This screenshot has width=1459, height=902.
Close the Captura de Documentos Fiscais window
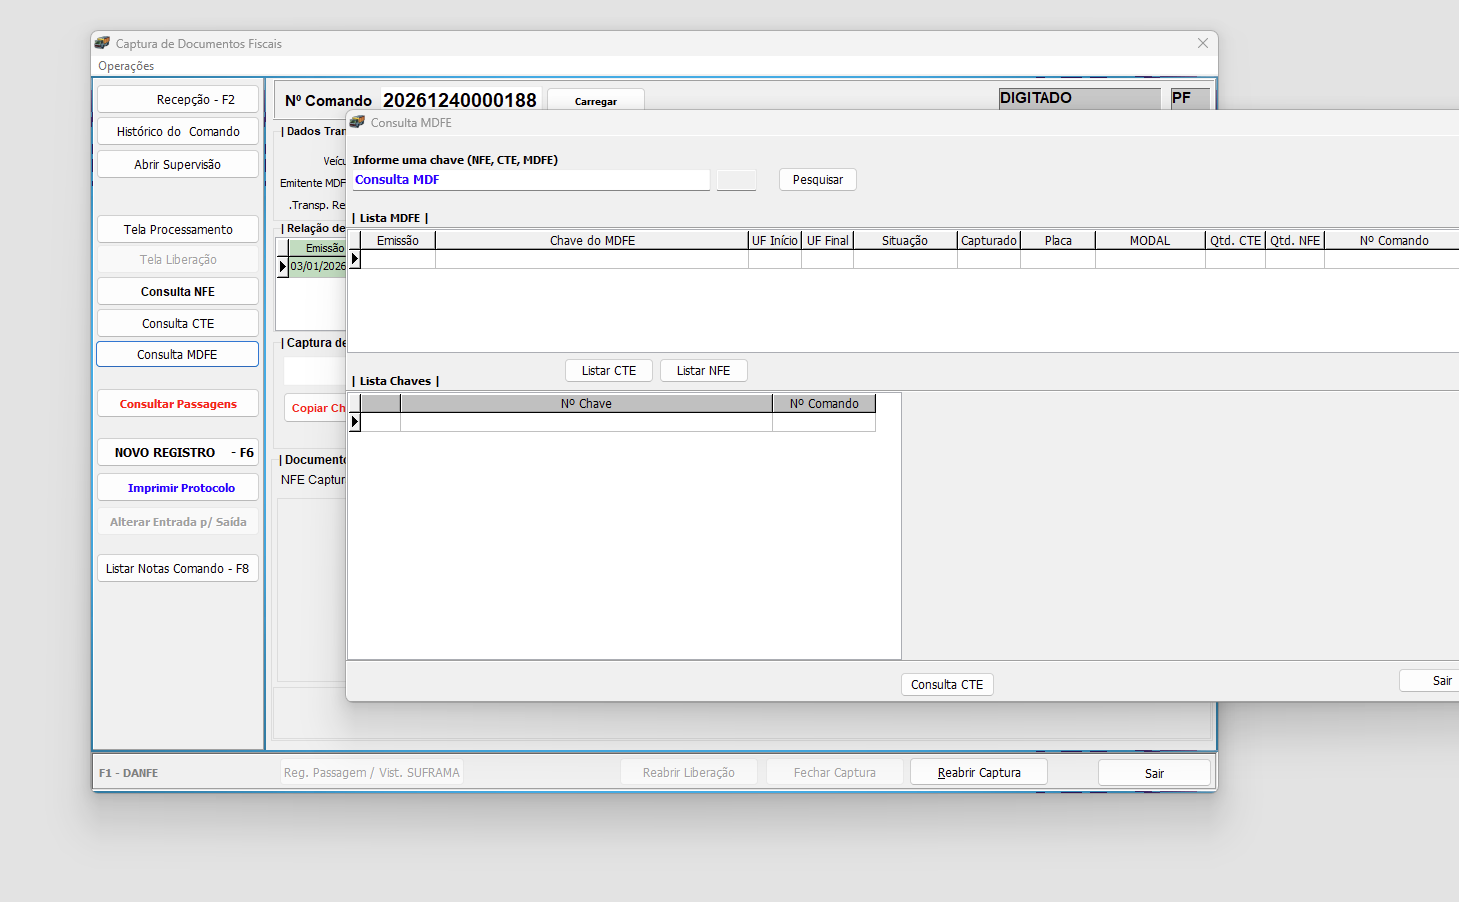[x=1202, y=43]
